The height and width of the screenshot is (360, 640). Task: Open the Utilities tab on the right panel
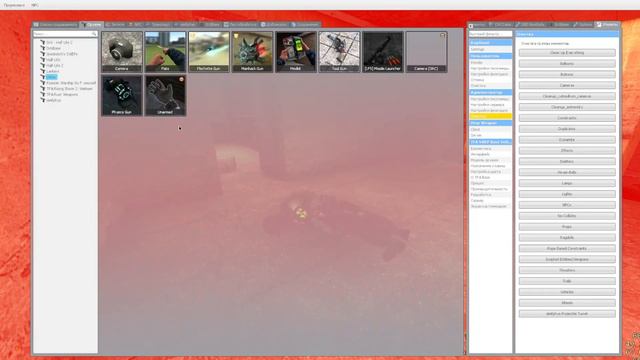[607, 24]
